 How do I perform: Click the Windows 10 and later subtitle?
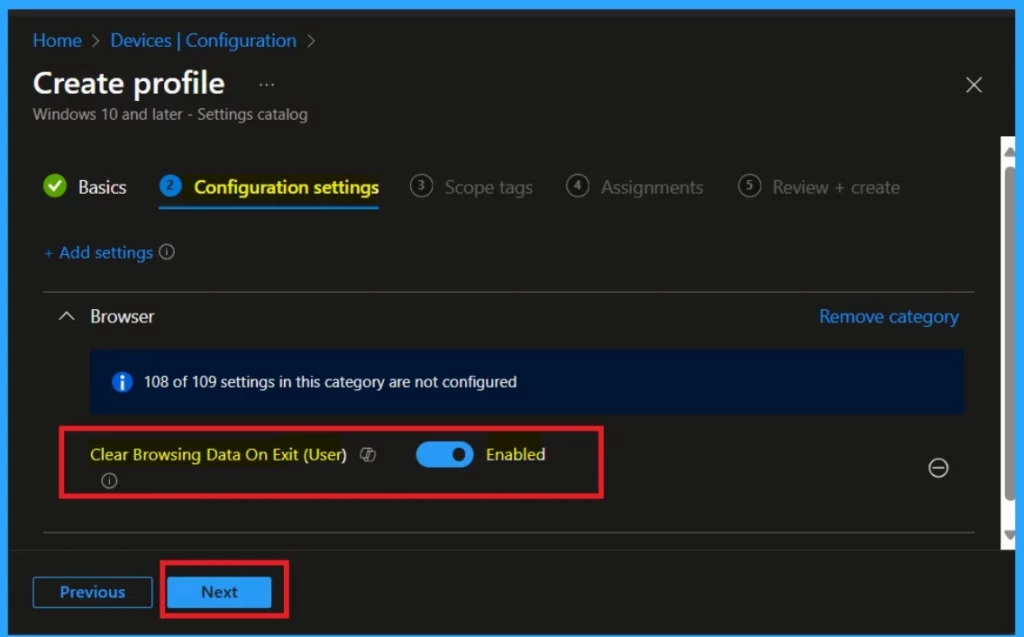[x=170, y=114]
